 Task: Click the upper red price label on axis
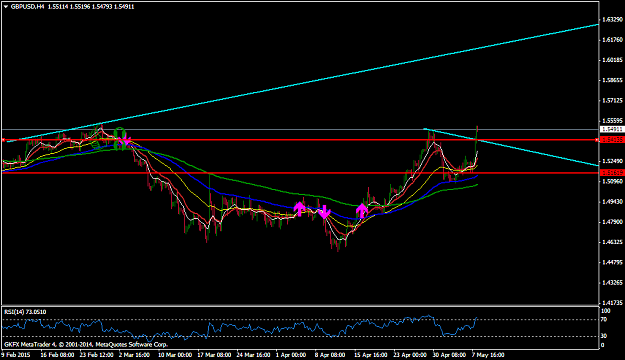(x=612, y=140)
